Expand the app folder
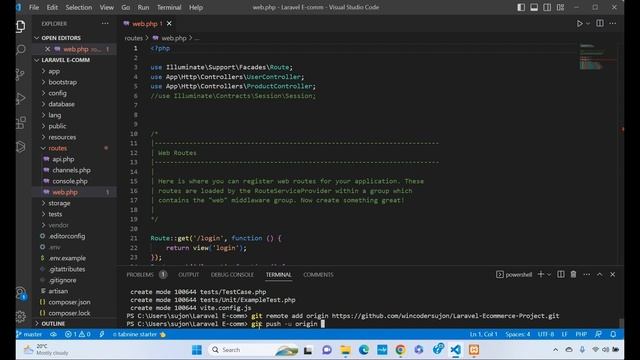 tap(54, 71)
